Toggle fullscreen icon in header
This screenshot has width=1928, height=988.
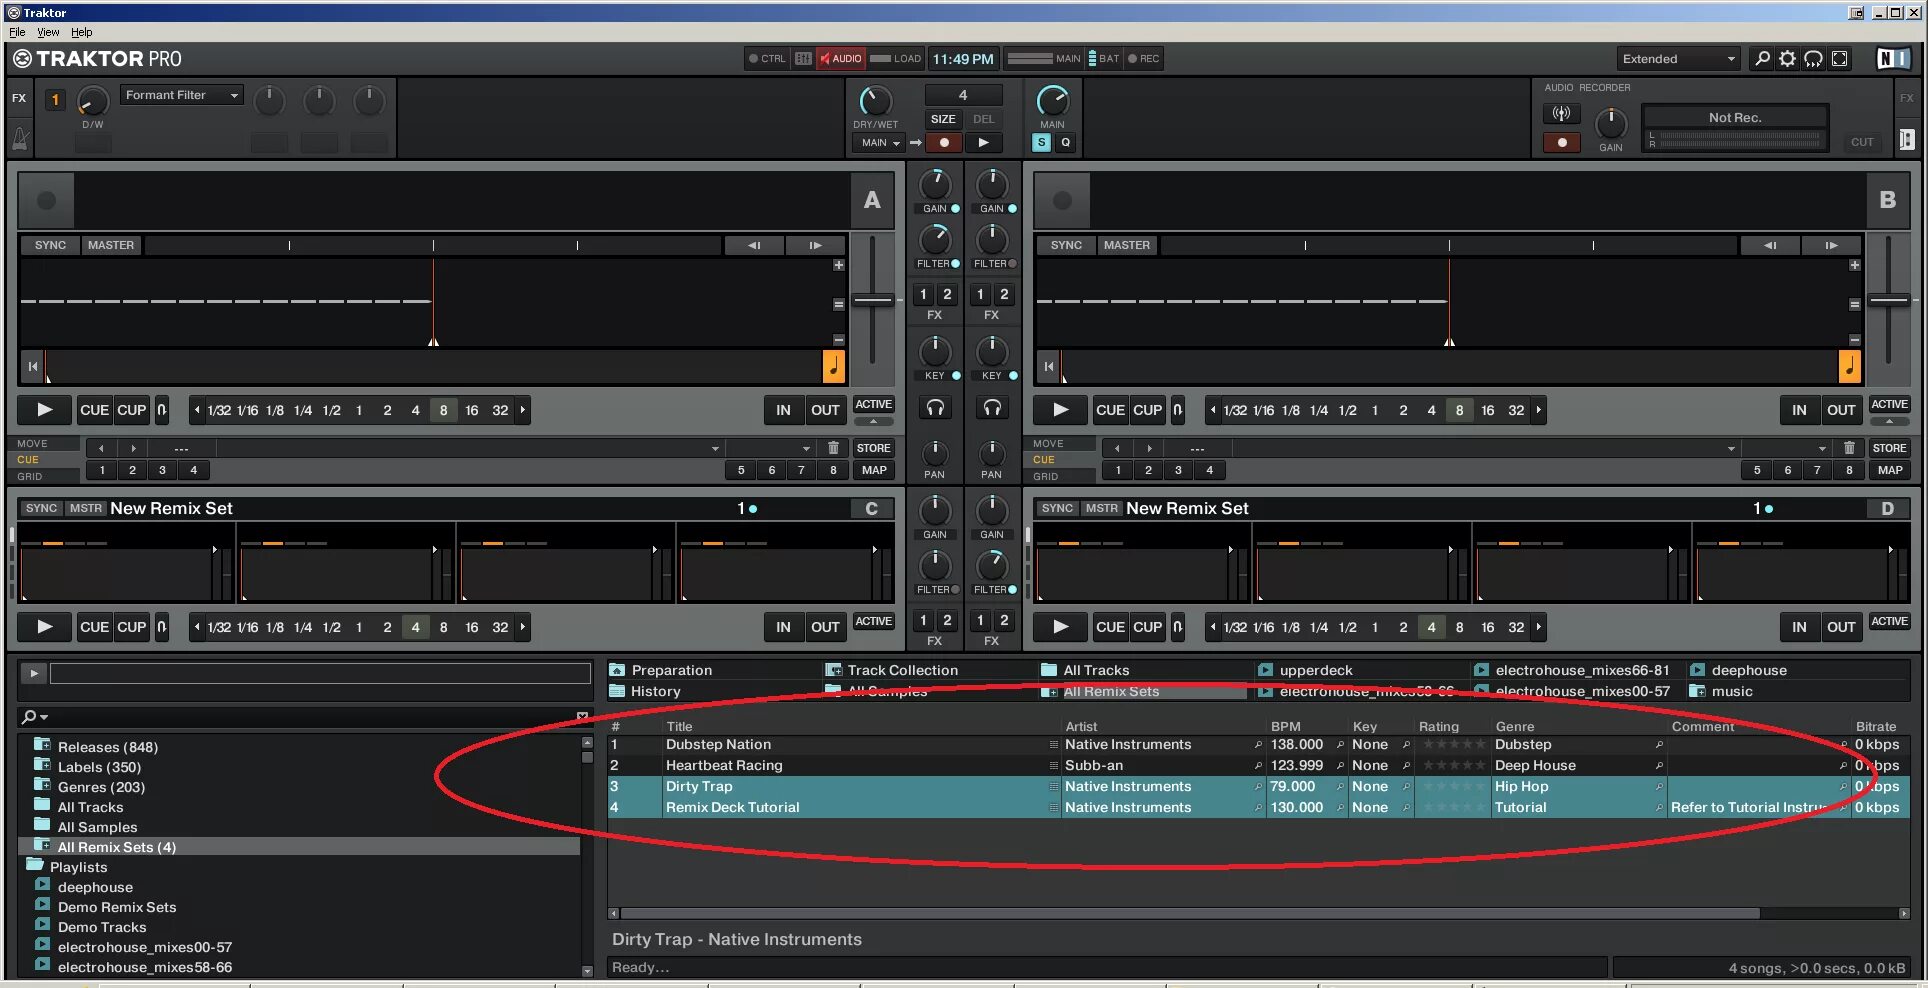1840,59
